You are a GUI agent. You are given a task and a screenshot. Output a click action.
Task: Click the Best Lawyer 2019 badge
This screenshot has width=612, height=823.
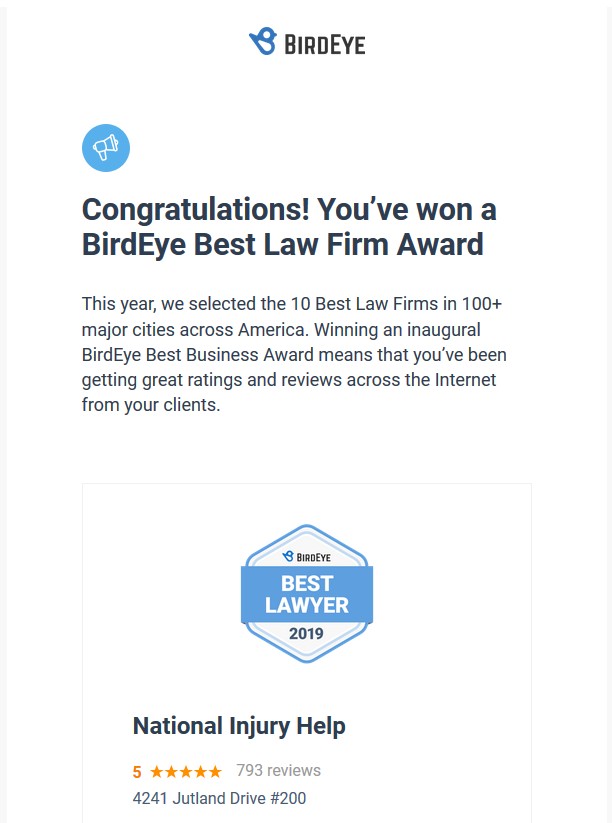(x=307, y=594)
